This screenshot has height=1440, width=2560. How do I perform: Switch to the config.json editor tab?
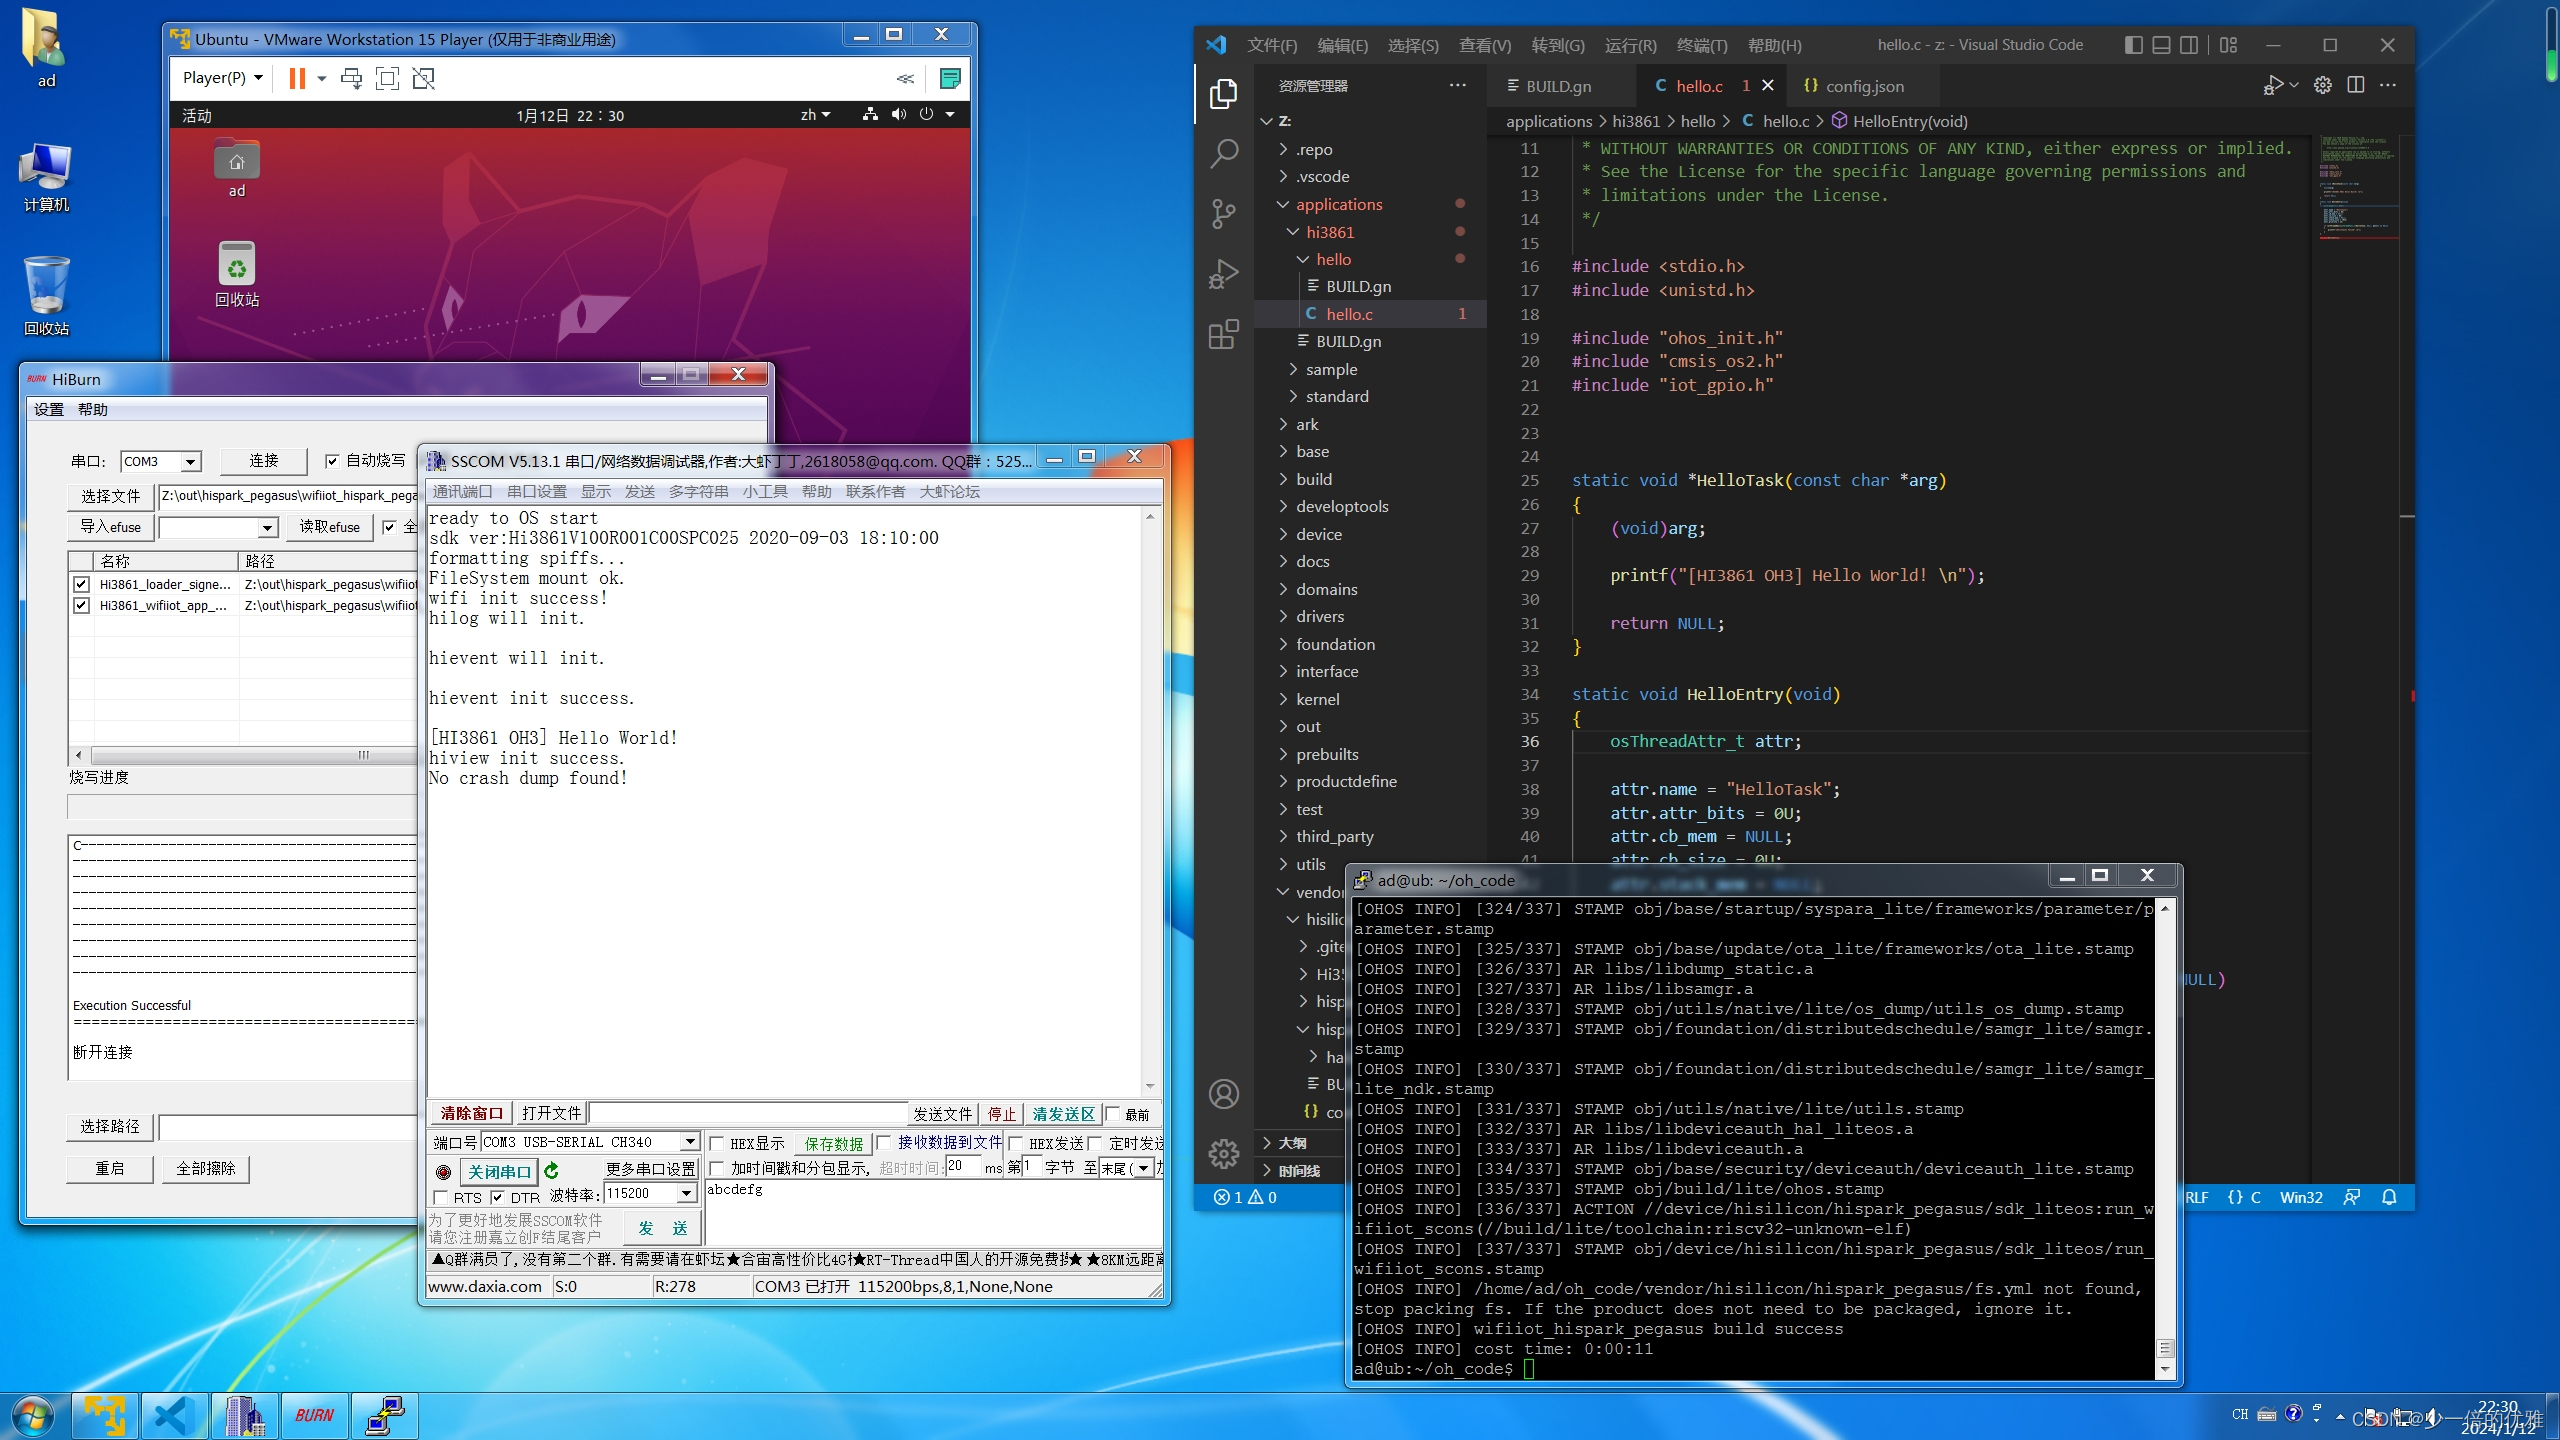1863,86
